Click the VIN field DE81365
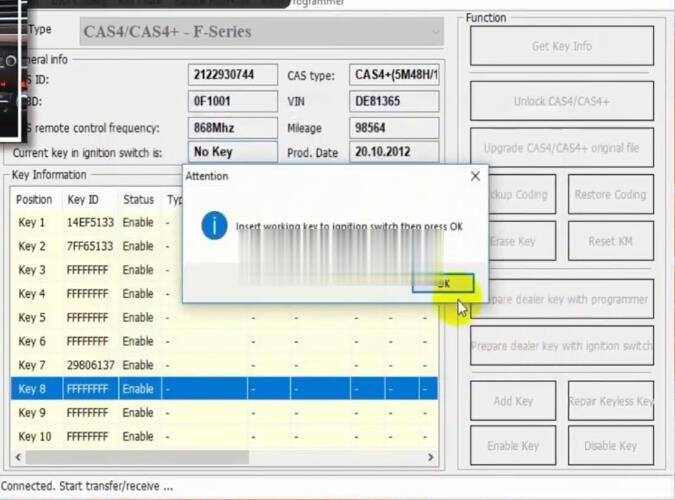Viewport: 675px width, 500px height. pyautogui.click(x=394, y=101)
